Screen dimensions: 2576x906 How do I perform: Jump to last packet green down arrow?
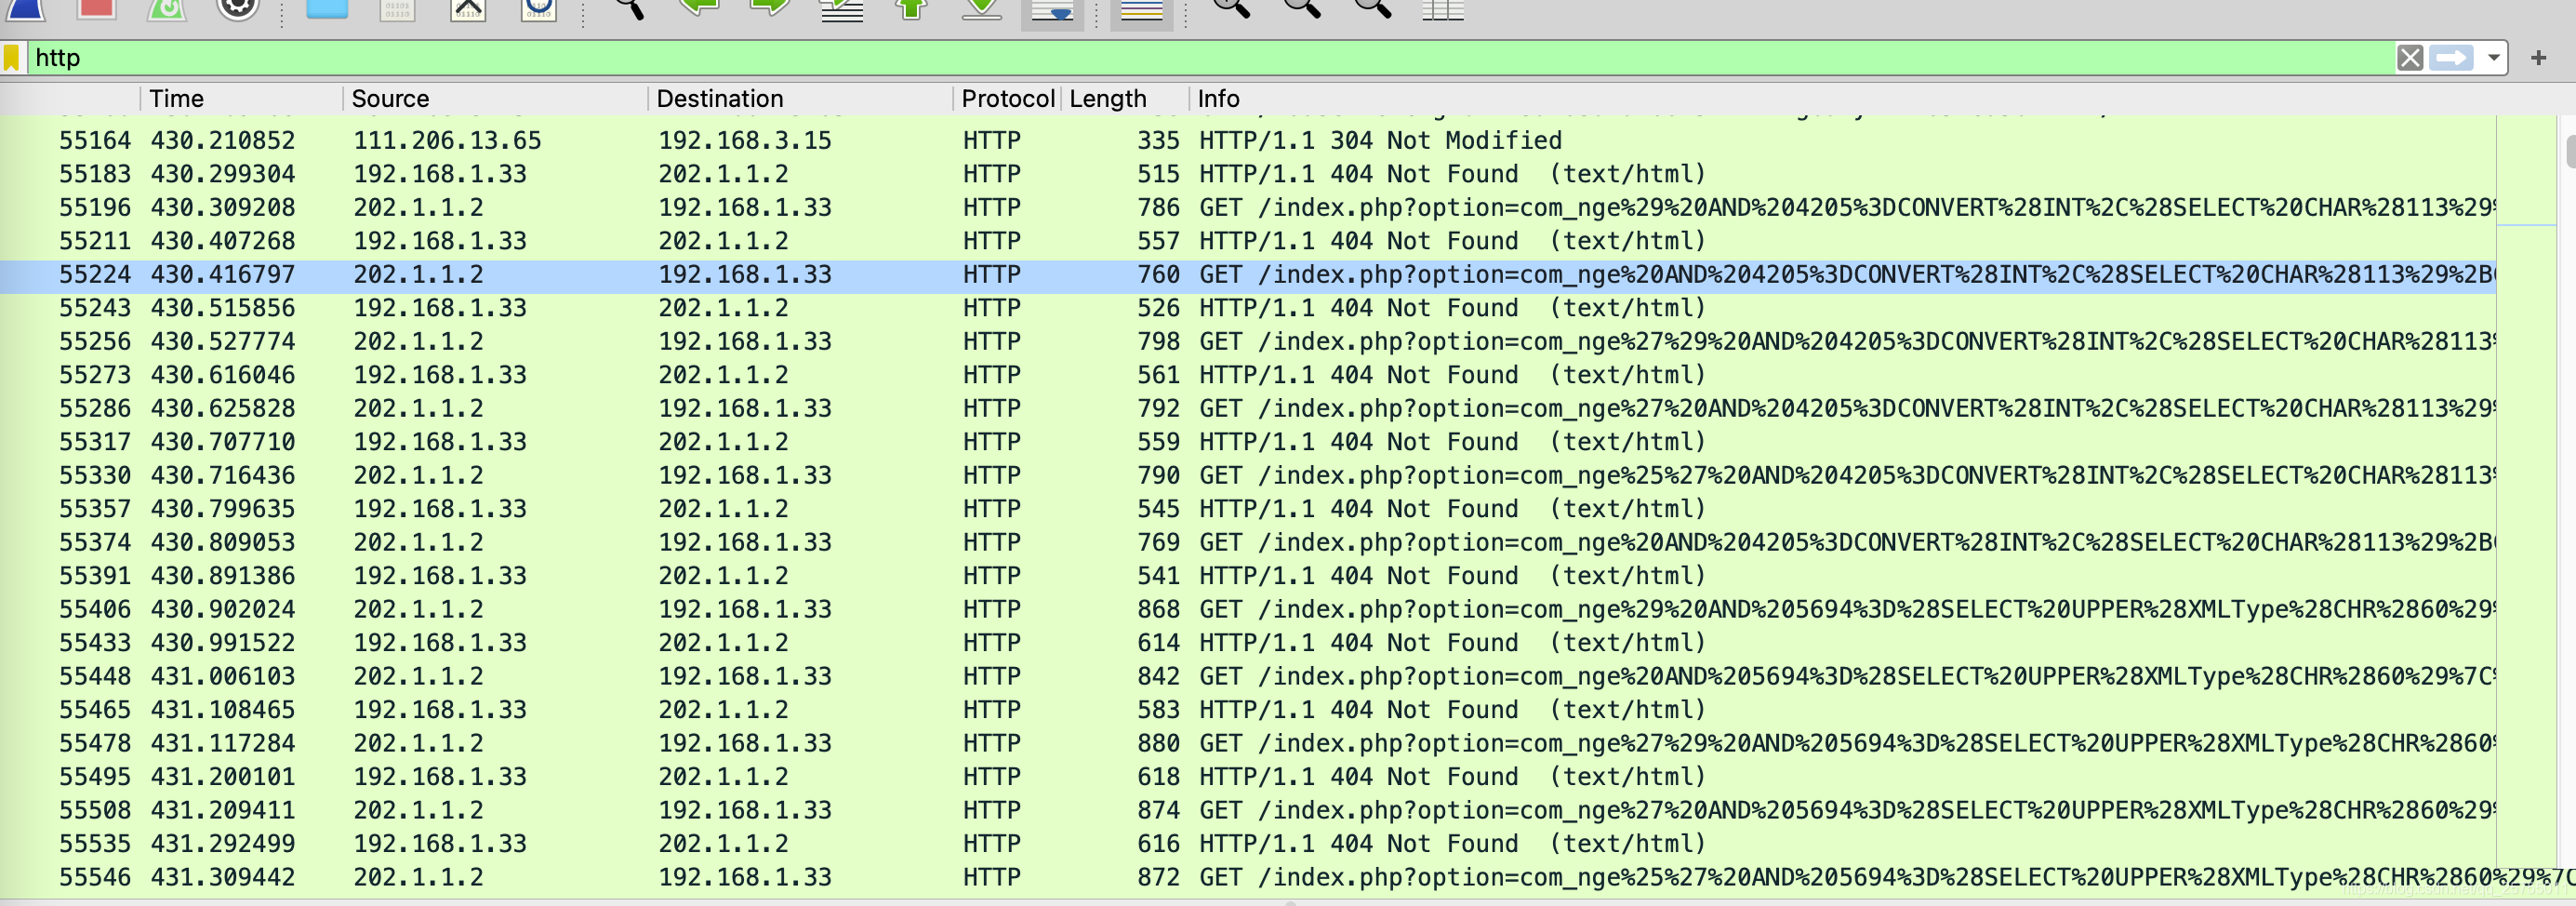982,8
